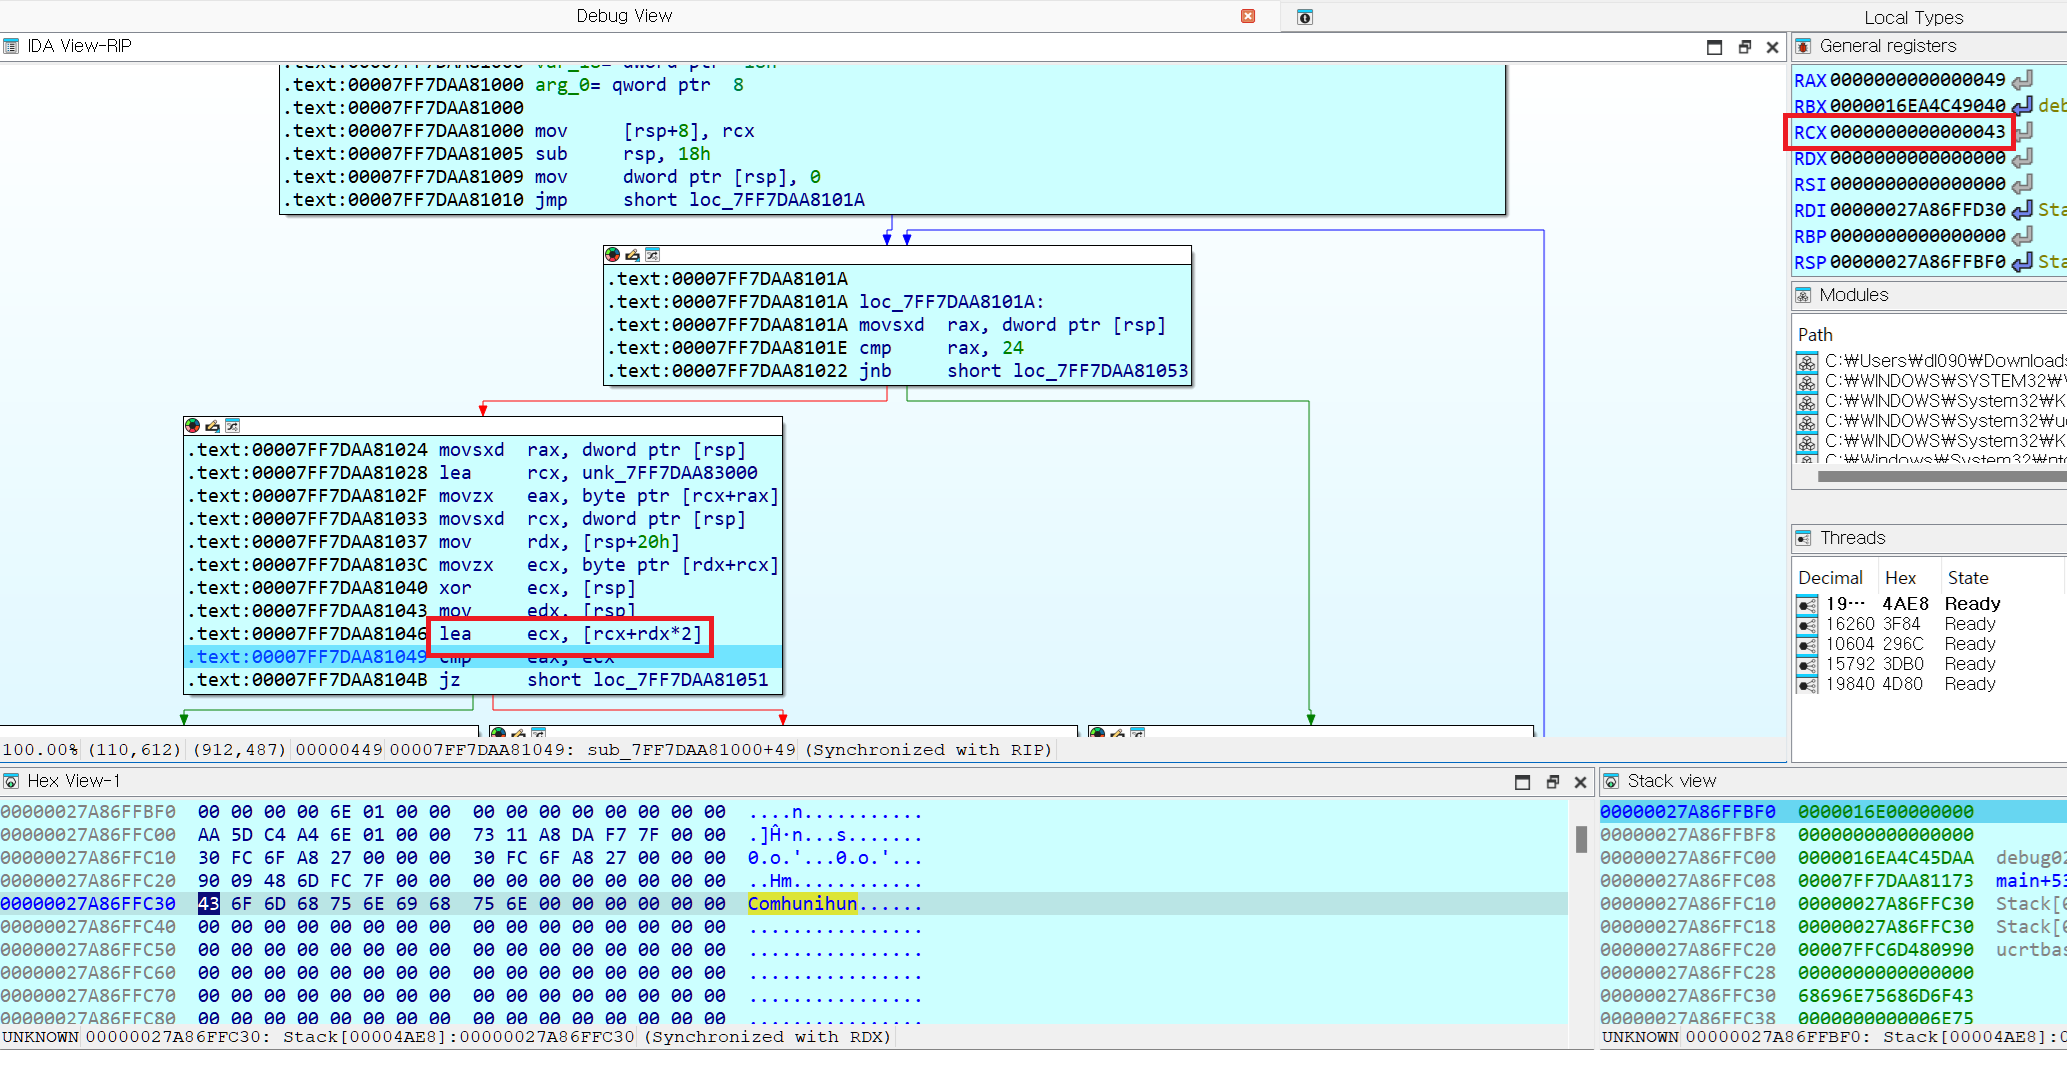This screenshot has height=1081, width=2067.
Task: Click edit name icon on loc_7FF7DAA8101A block
Action: pos(632,255)
